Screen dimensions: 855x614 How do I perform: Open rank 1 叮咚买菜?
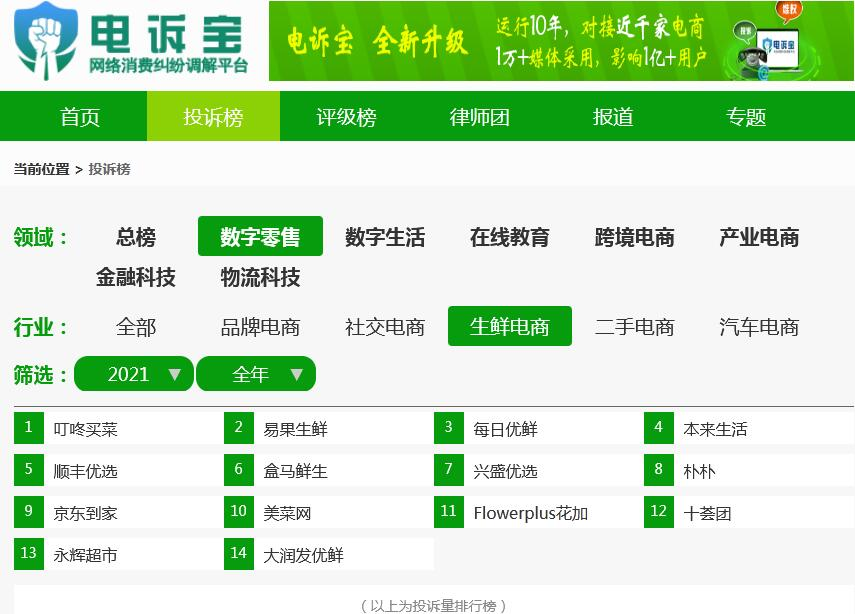pos(119,428)
